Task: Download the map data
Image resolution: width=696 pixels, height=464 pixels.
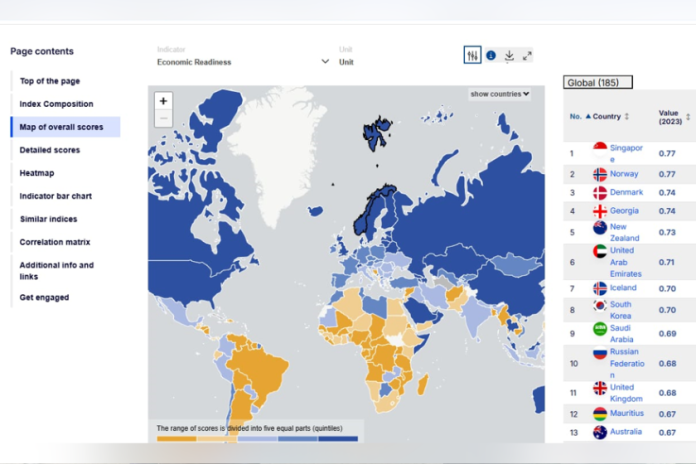Action: pyautogui.click(x=509, y=56)
